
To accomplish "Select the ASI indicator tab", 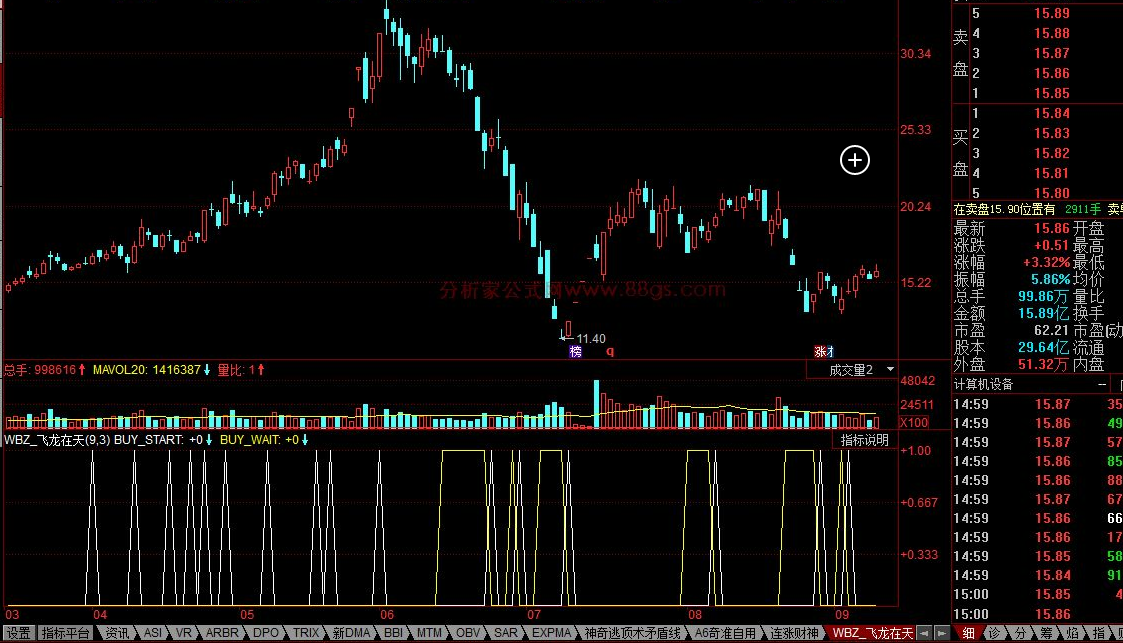I will point(153,633).
